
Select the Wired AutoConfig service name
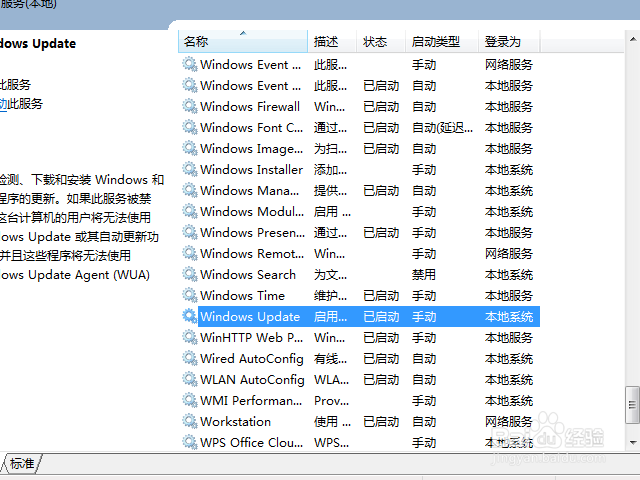[252, 359]
